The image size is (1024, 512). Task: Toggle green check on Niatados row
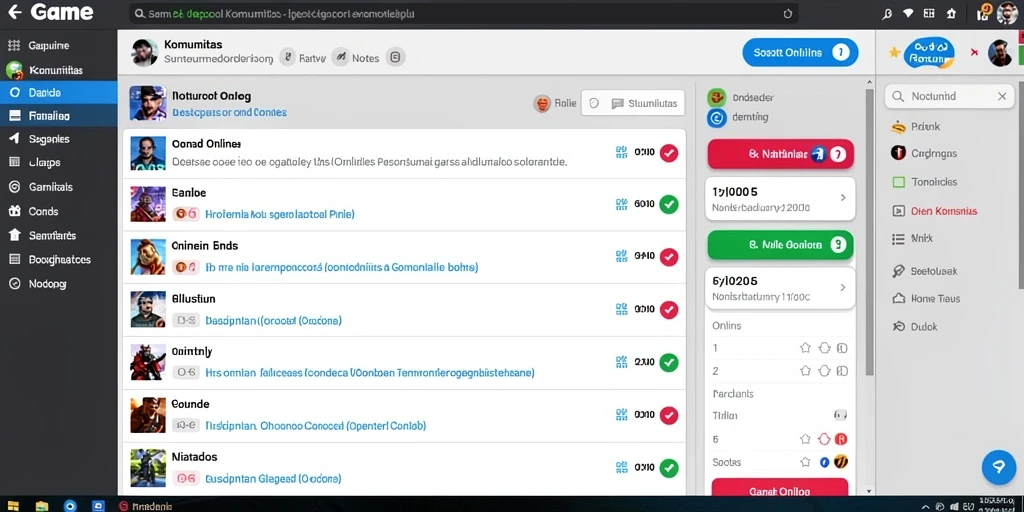[x=669, y=468]
